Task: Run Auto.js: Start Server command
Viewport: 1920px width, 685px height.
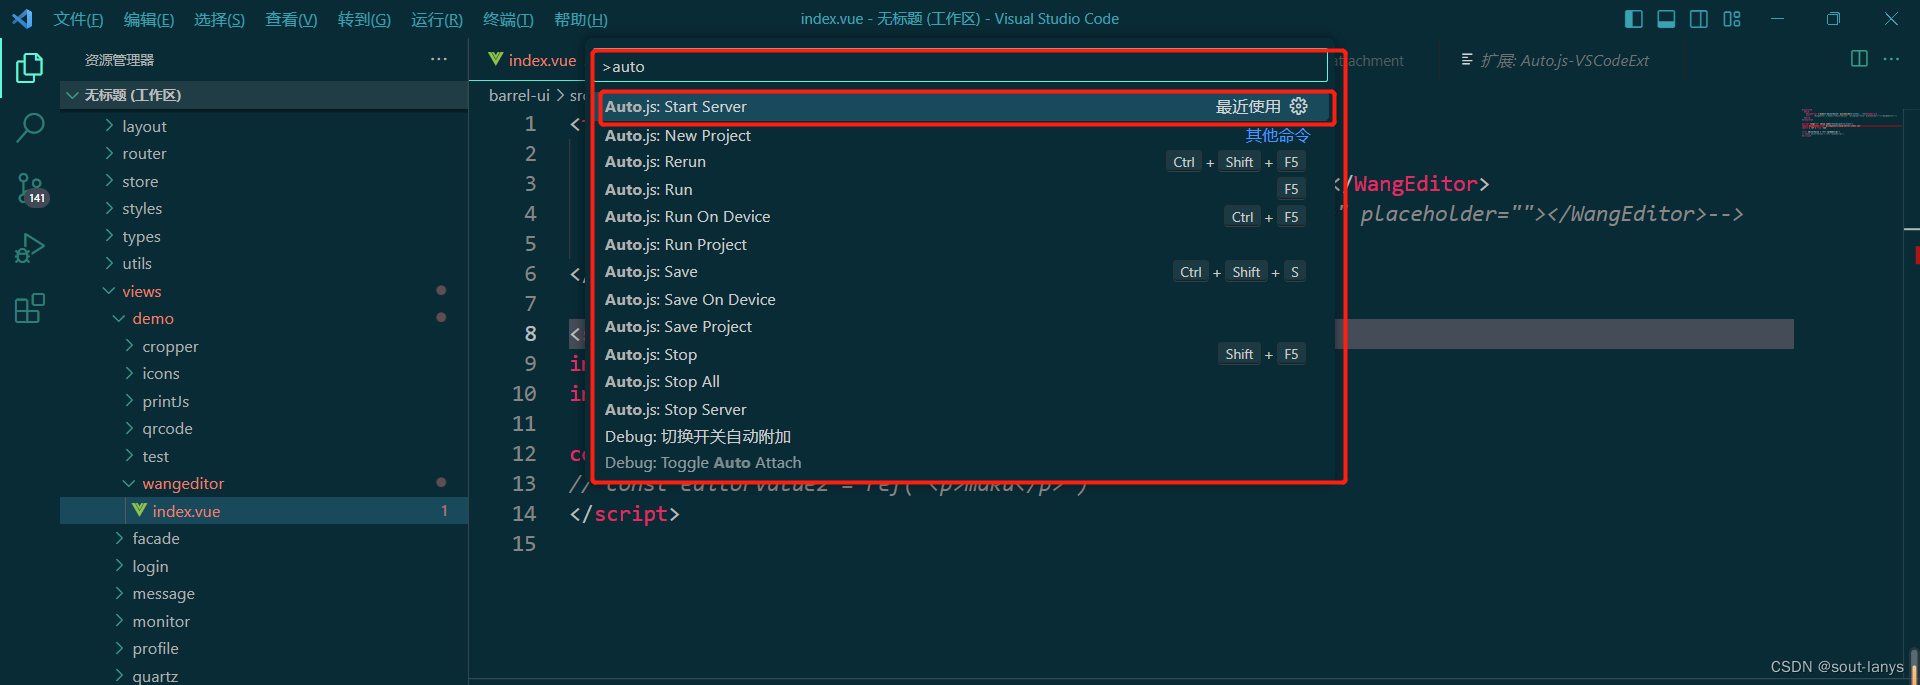Action: point(966,106)
